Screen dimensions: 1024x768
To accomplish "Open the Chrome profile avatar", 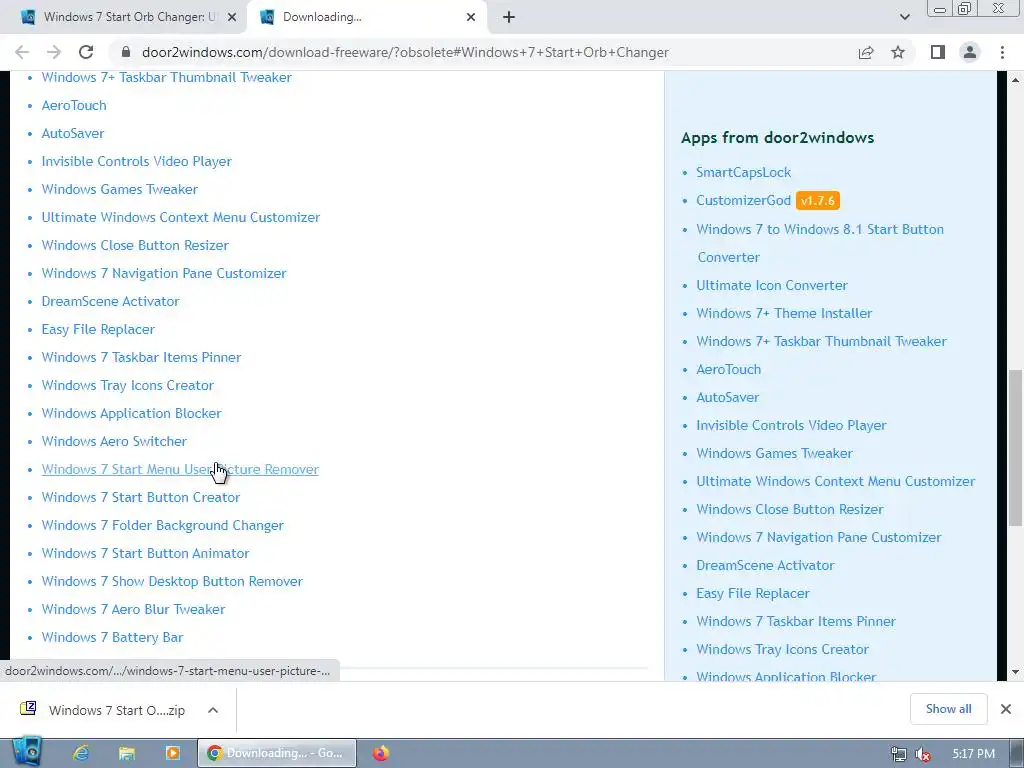I will click(970, 52).
